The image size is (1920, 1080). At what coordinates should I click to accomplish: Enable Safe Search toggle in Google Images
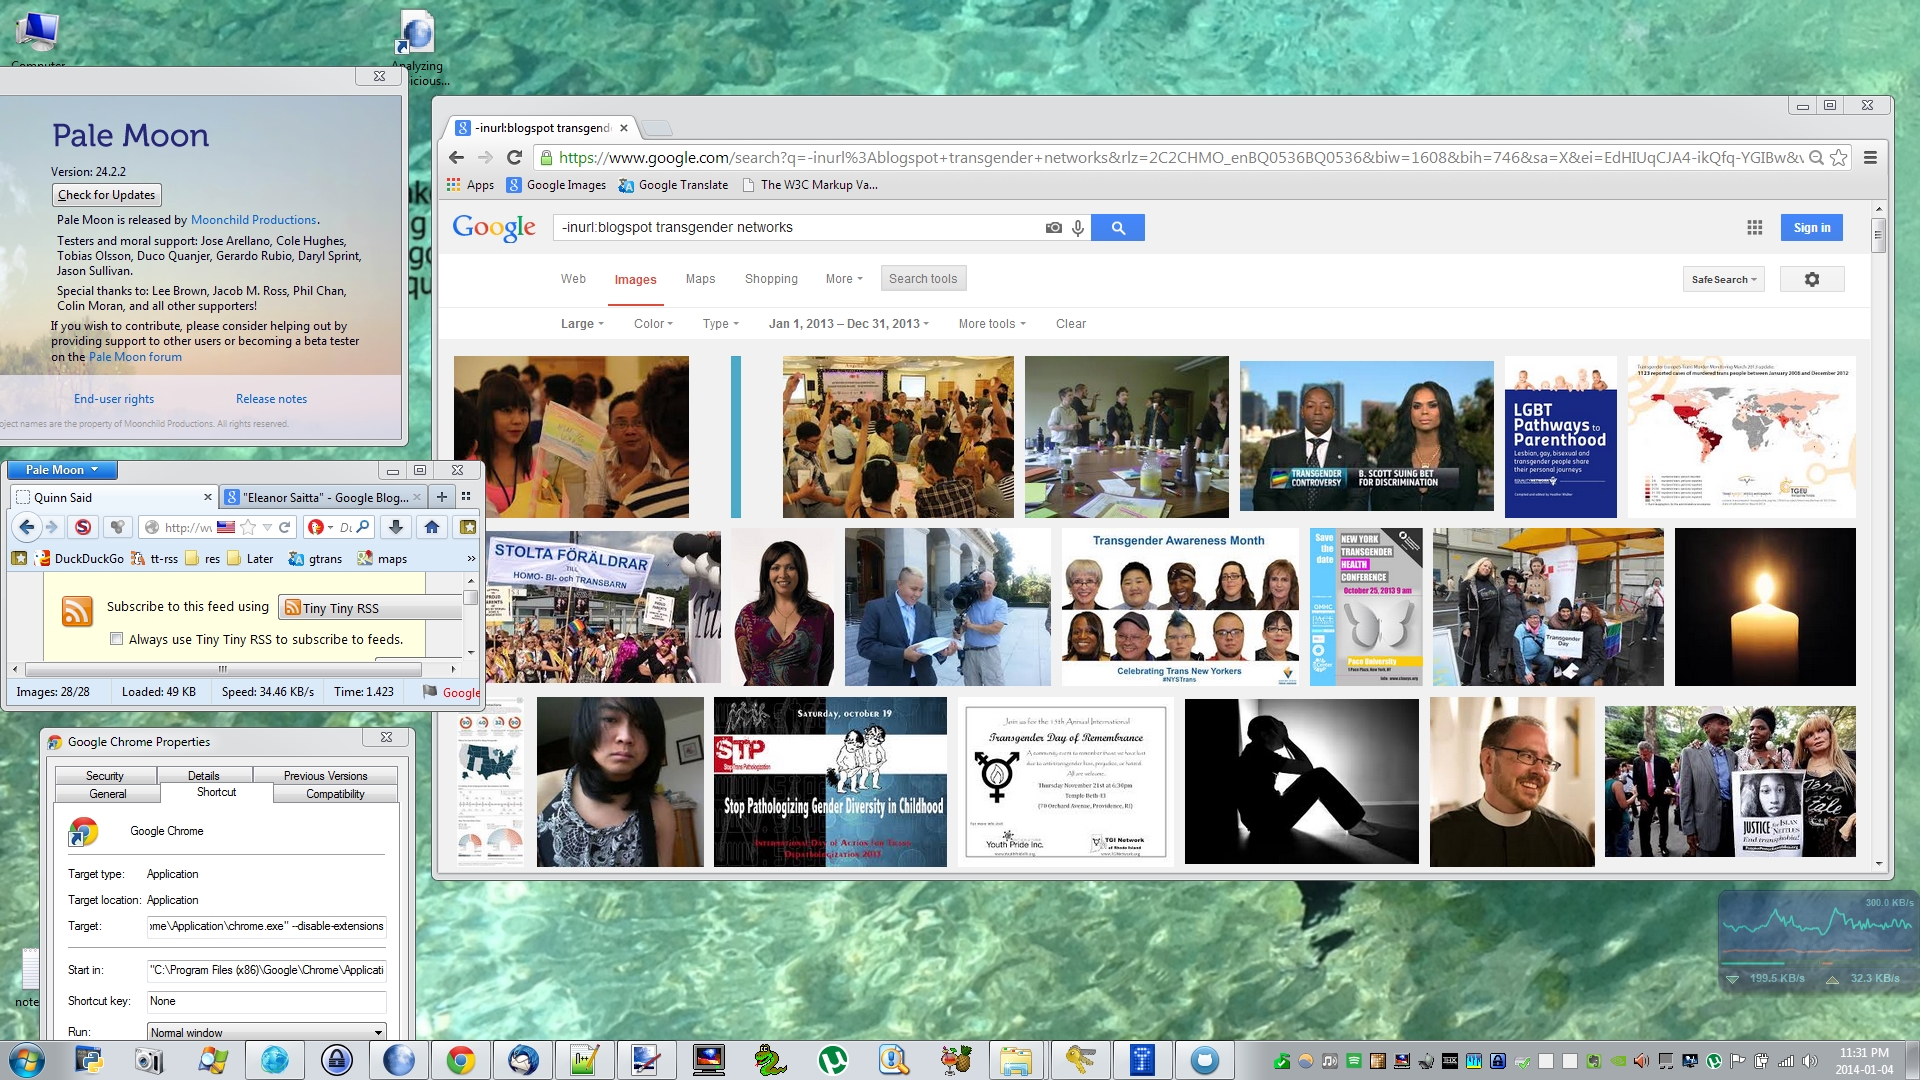click(1722, 278)
